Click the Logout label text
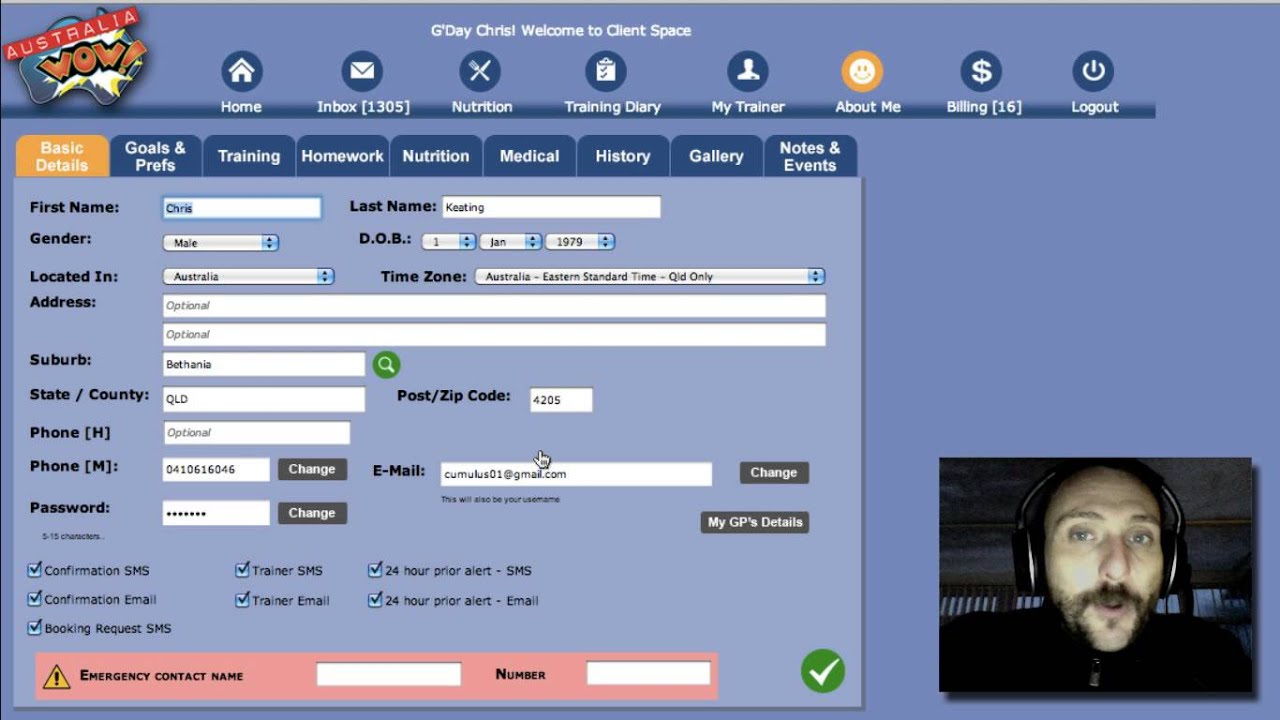This screenshot has width=1280, height=720. click(1095, 107)
